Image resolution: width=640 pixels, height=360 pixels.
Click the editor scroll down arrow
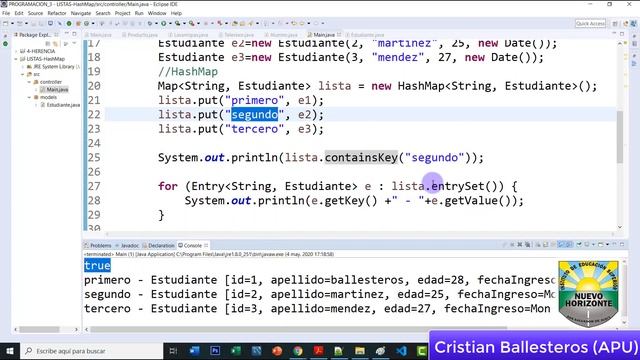(620, 227)
